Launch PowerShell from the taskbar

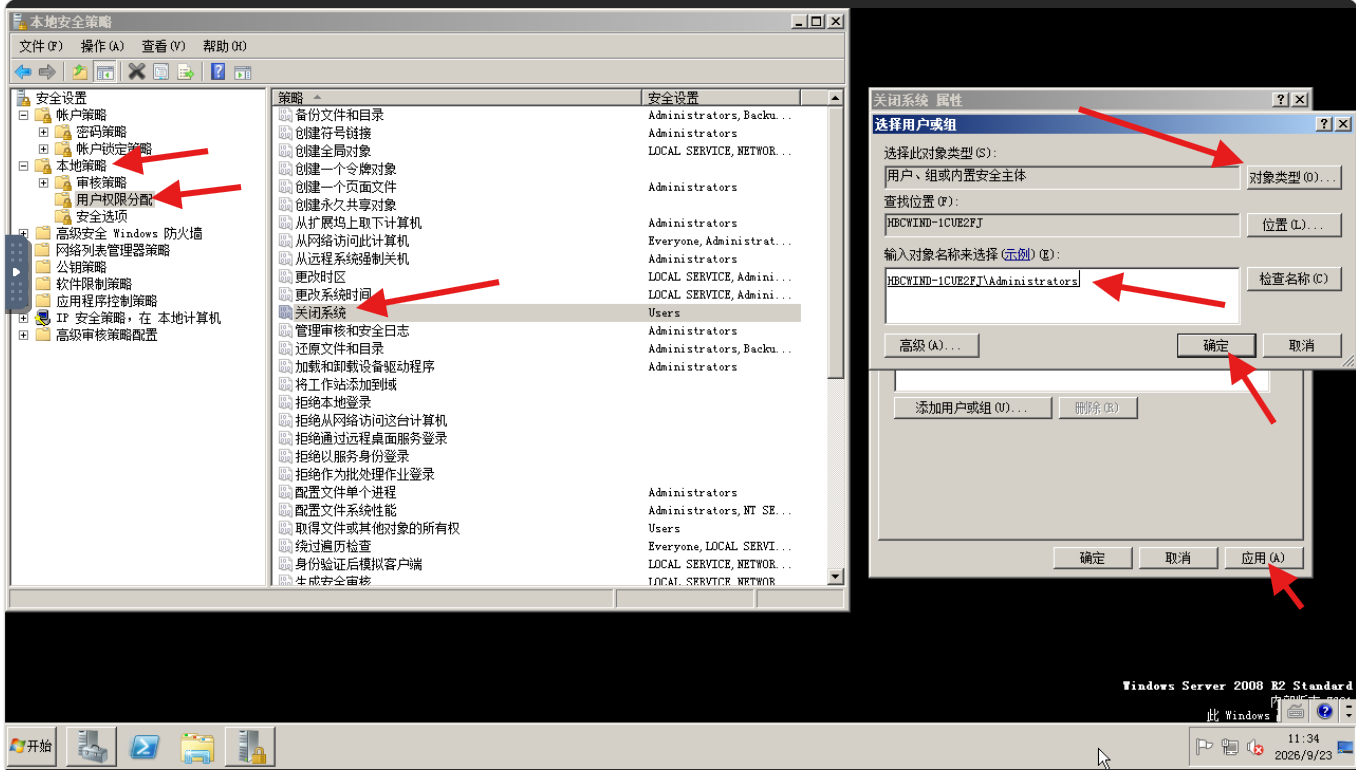145,746
